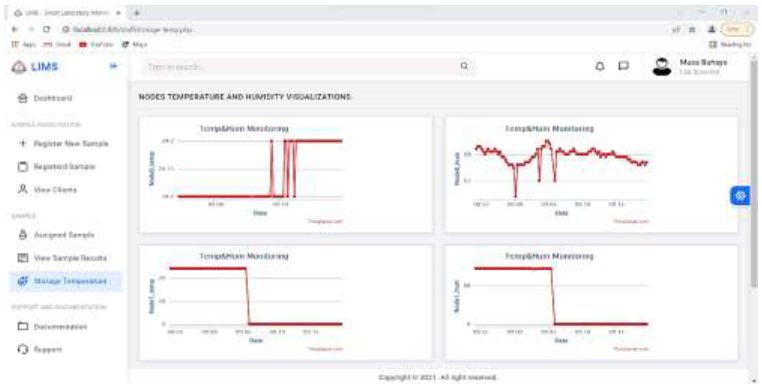Viewport: 762px width, 390px height.
Task: Open notifications via the bell icon
Action: pos(600,67)
